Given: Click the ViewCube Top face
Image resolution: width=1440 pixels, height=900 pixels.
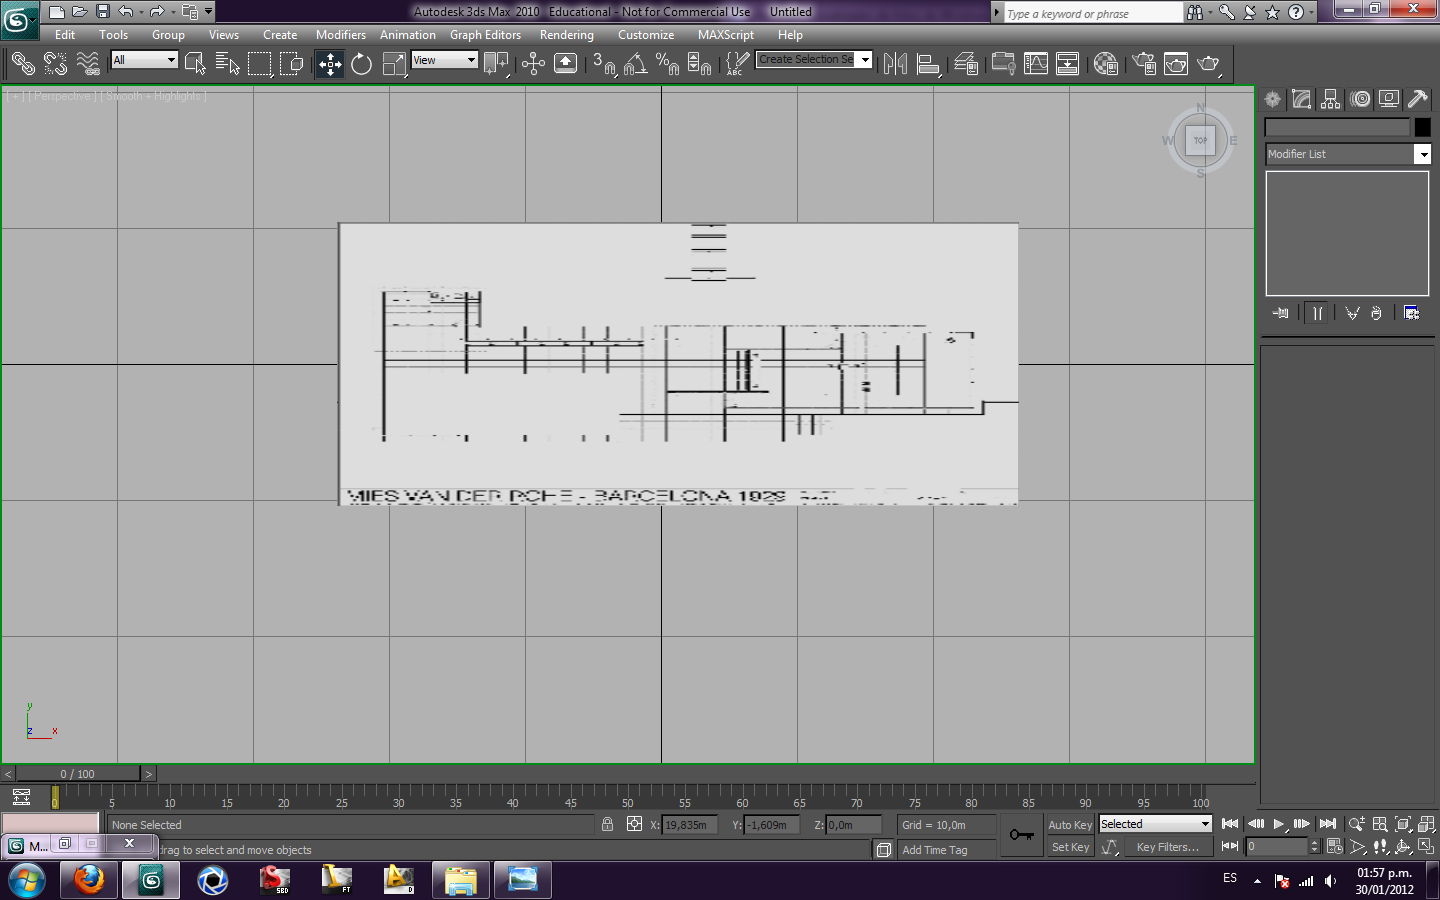Looking at the screenshot, I should click(1200, 140).
